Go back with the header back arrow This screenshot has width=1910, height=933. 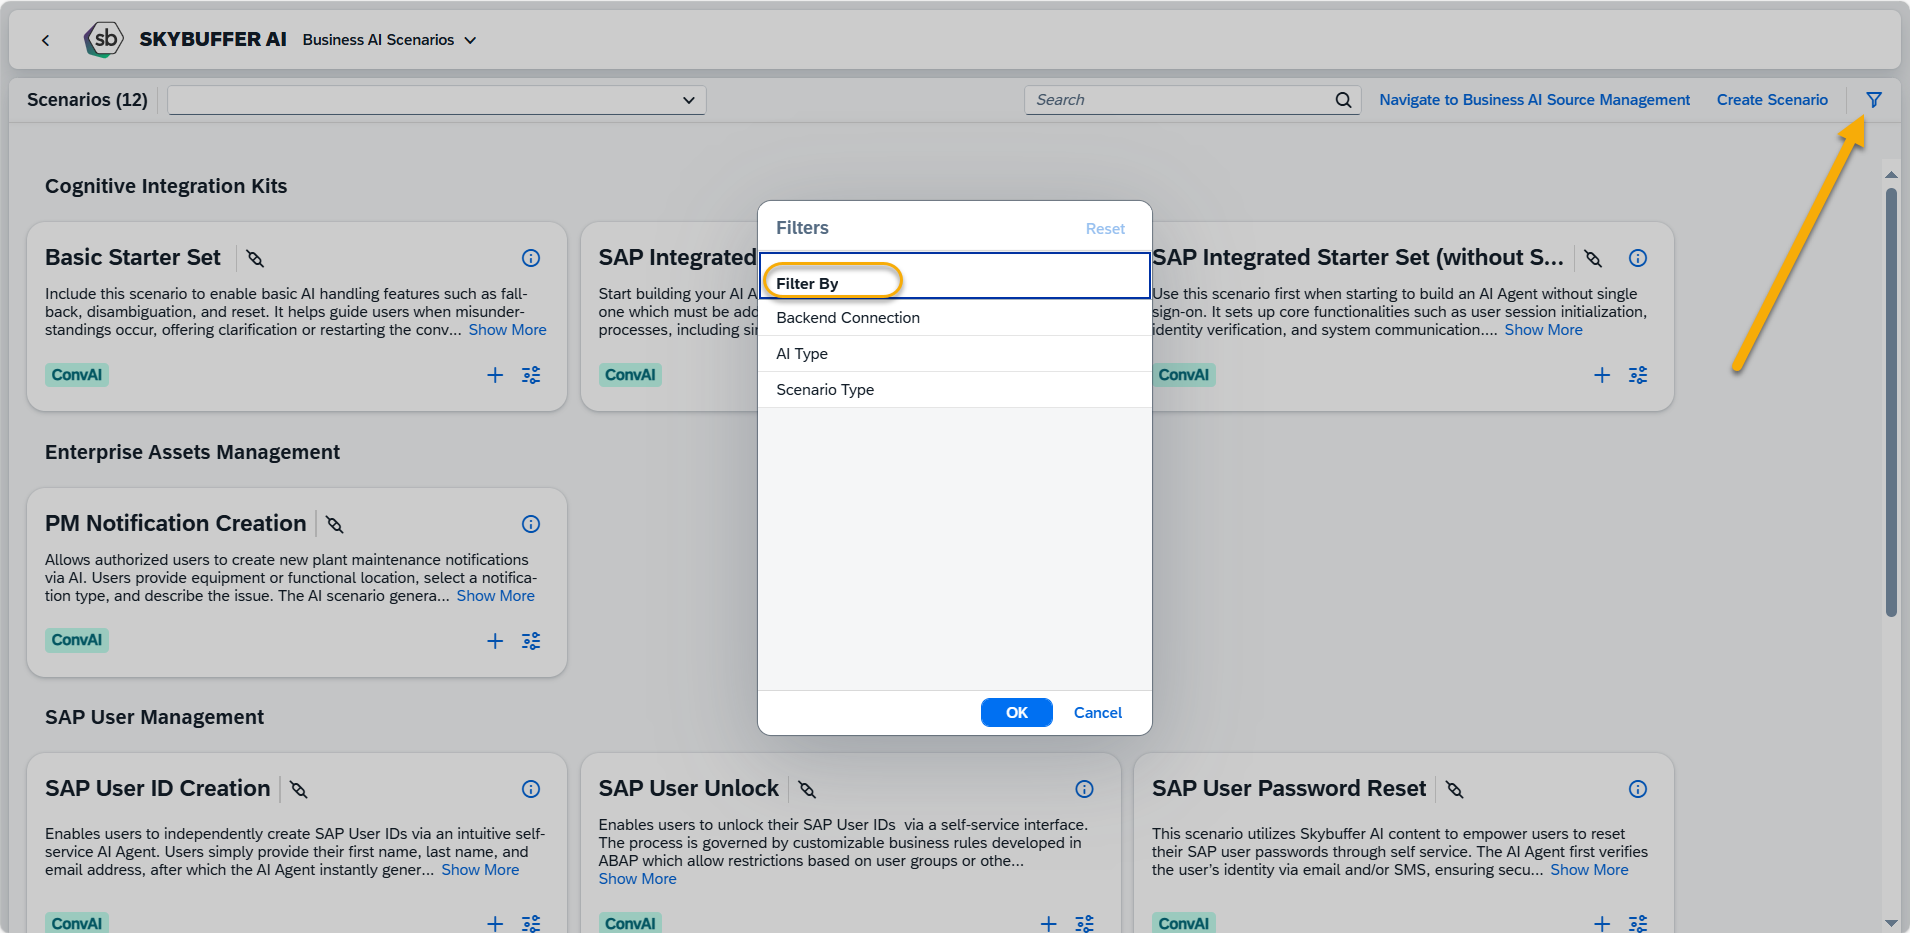coord(45,40)
